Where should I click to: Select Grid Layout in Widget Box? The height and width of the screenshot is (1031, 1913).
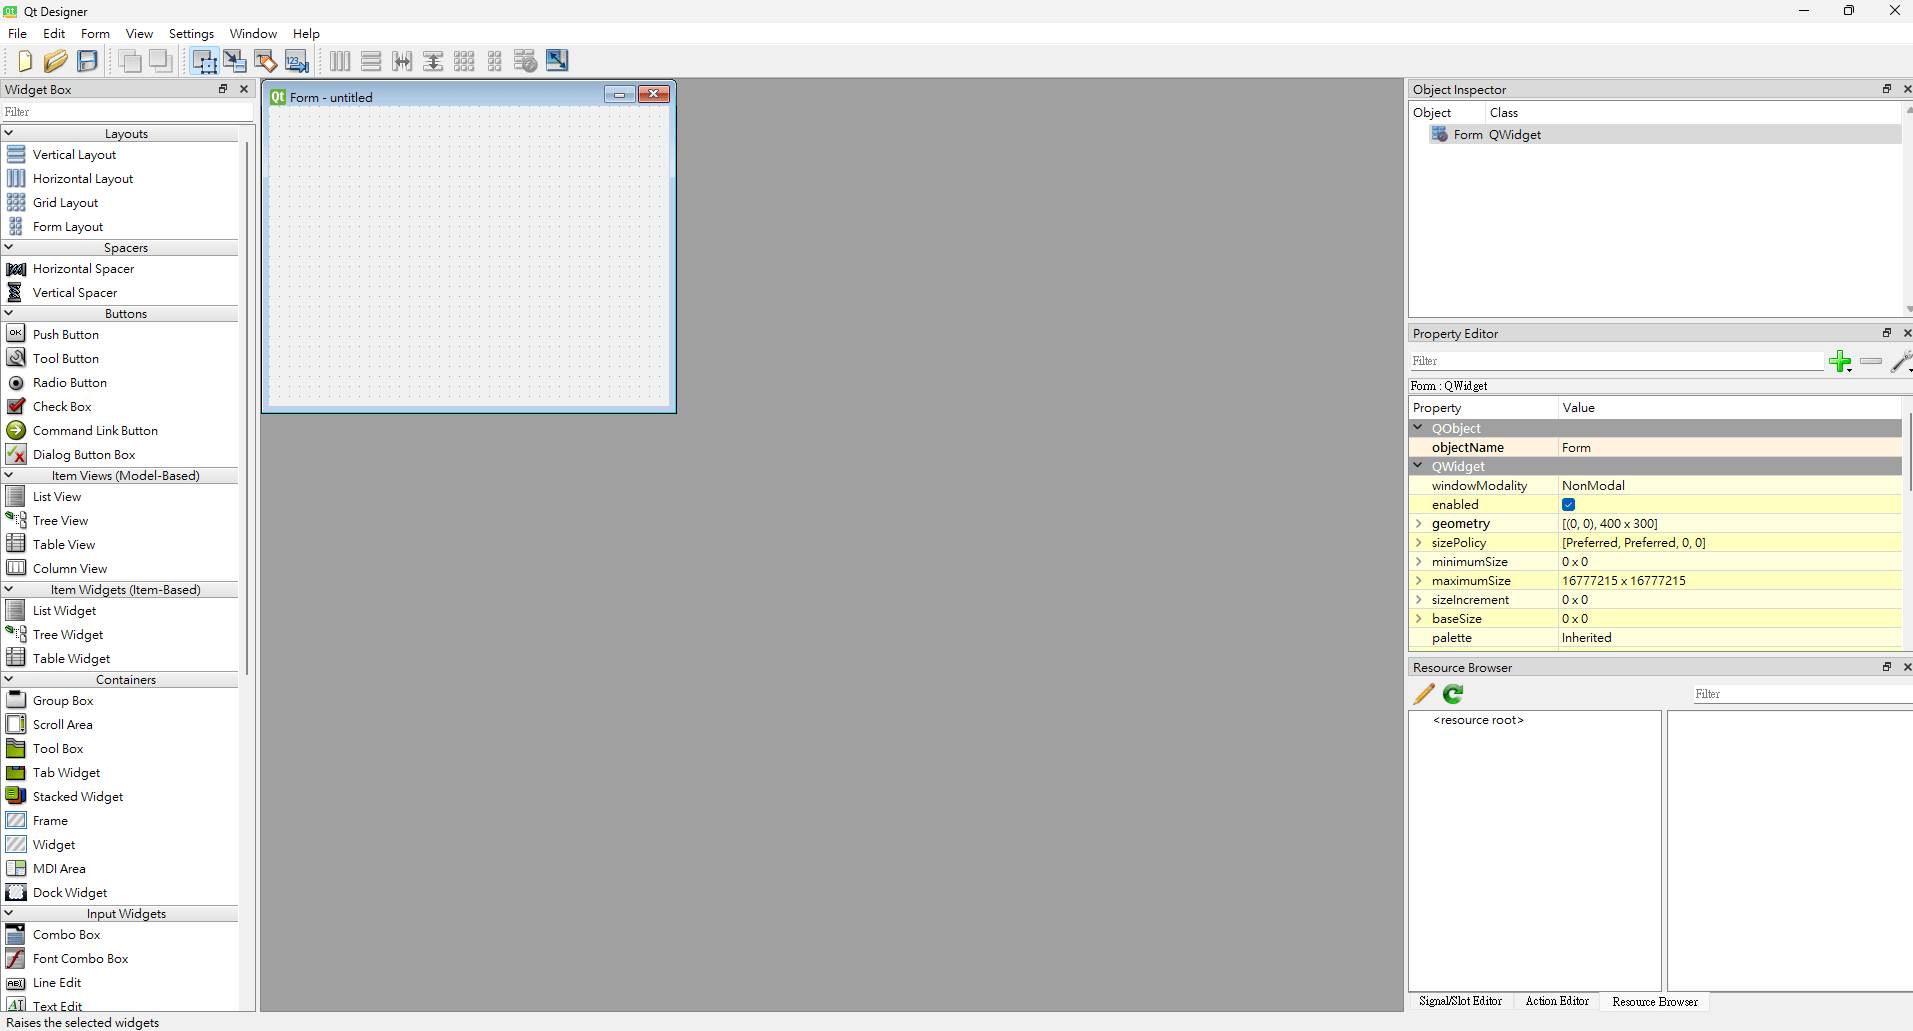point(66,203)
